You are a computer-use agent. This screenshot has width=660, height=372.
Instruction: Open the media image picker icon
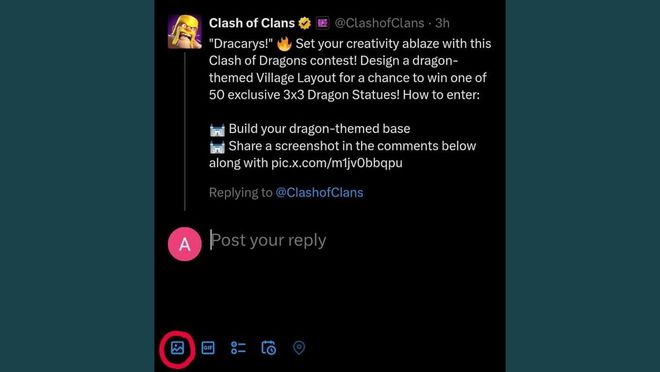[177, 348]
